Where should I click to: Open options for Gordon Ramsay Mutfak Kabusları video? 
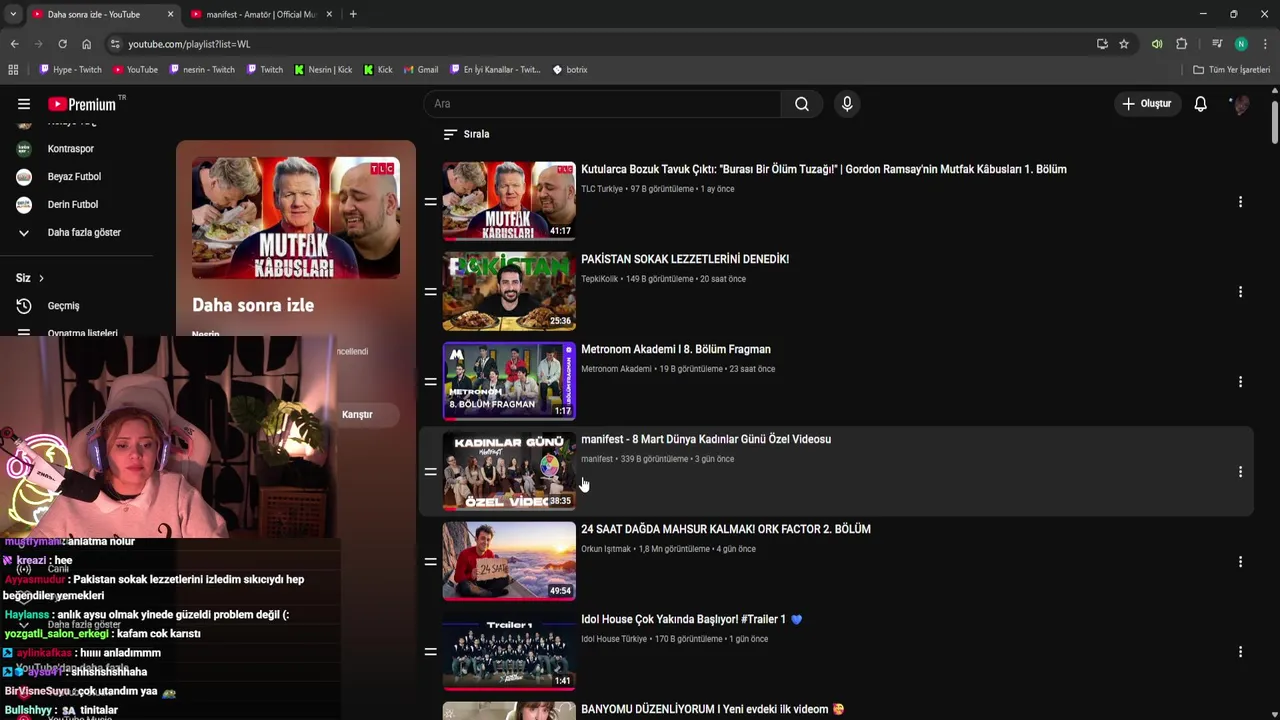[1240, 202]
